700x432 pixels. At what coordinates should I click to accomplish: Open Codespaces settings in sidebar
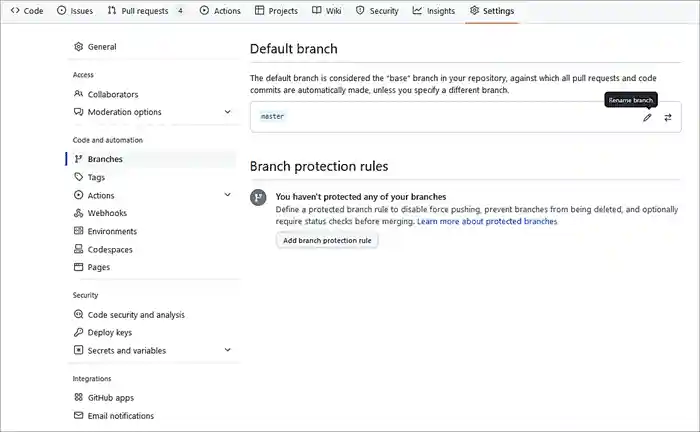(x=110, y=249)
